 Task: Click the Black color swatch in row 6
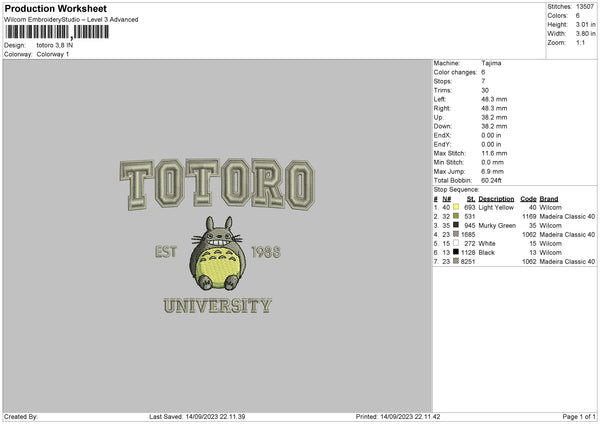point(456,252)
